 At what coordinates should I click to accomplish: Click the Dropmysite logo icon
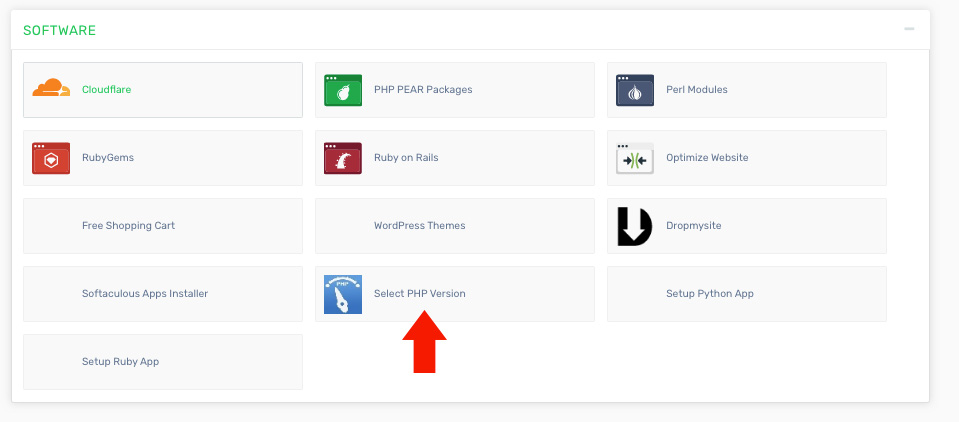(x=635, y=226)
